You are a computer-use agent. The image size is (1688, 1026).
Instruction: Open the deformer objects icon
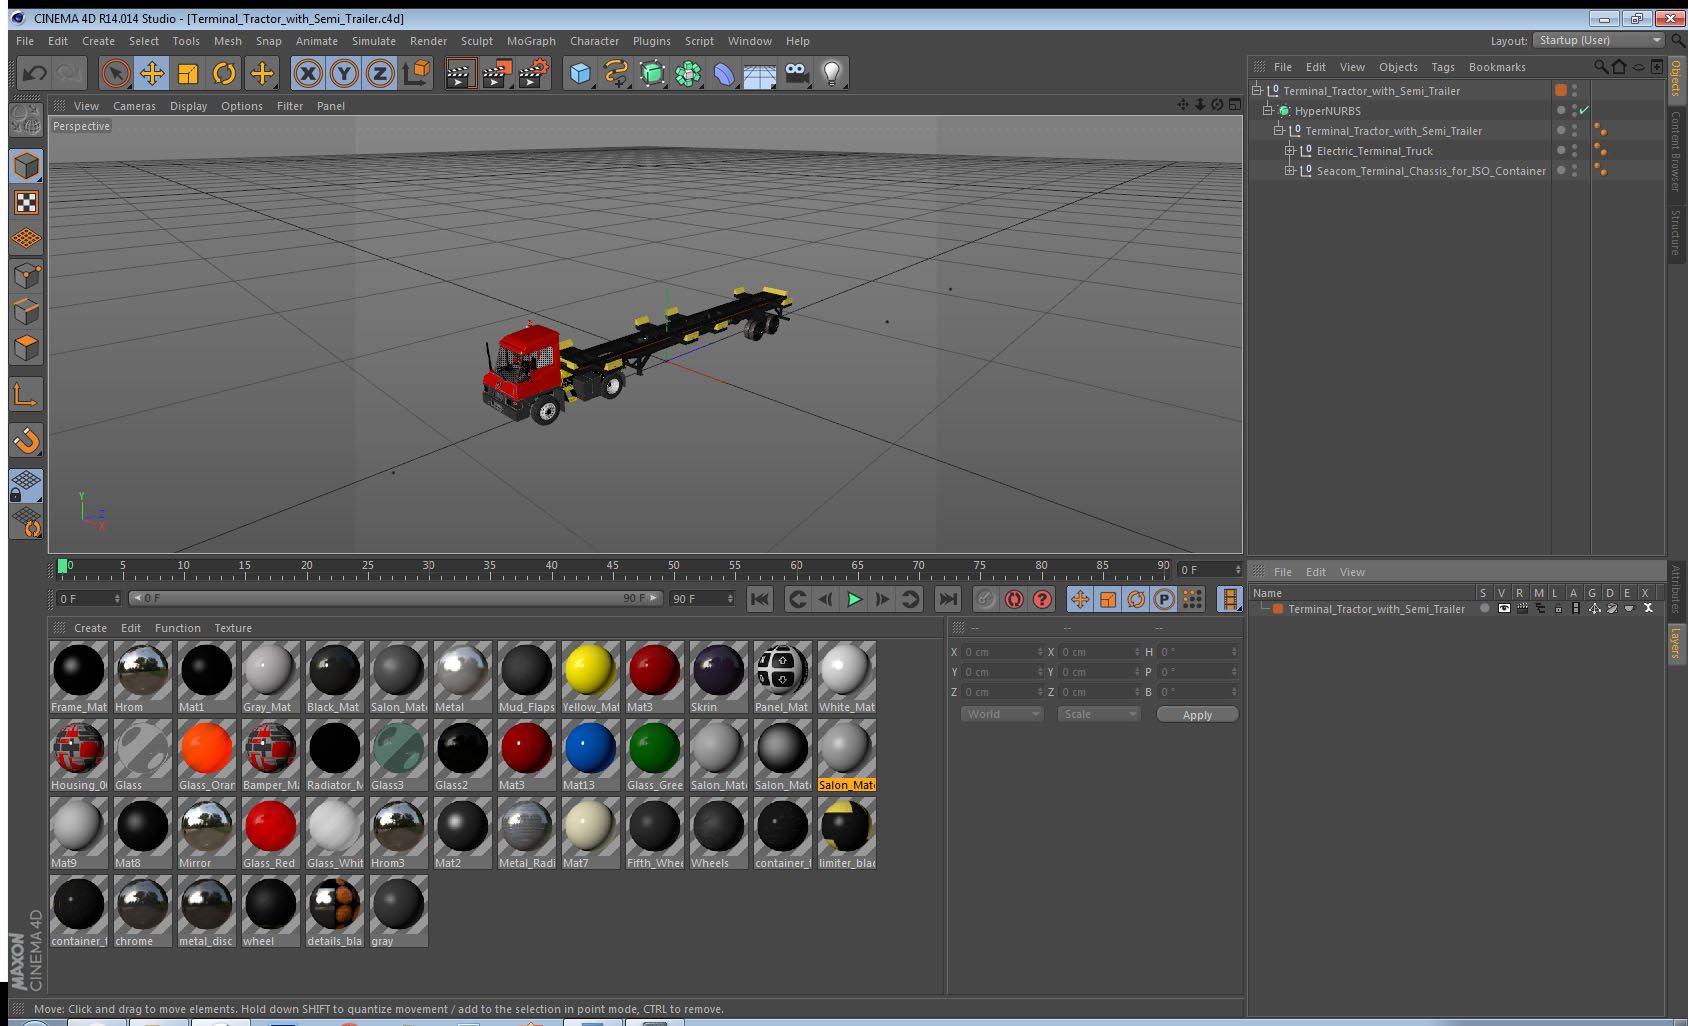(x=724, y=73)
